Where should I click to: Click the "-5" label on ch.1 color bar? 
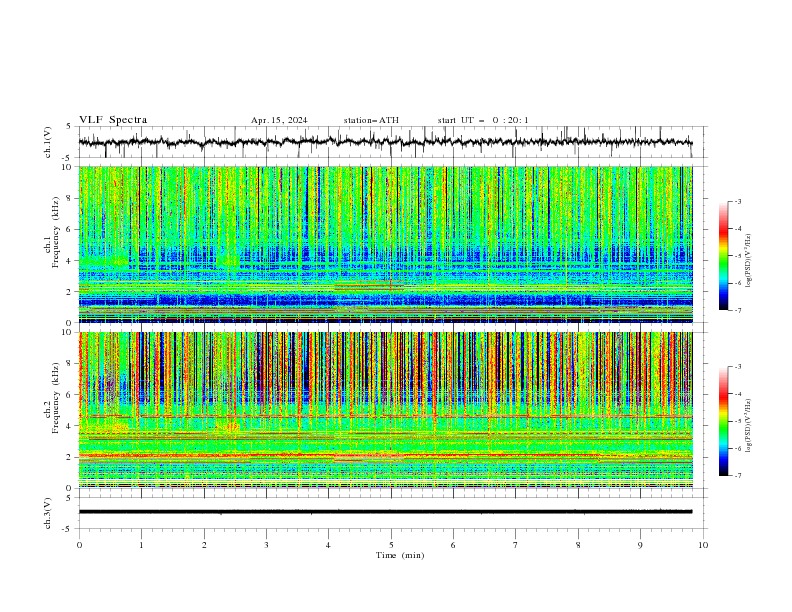click(x=737, y=256)
